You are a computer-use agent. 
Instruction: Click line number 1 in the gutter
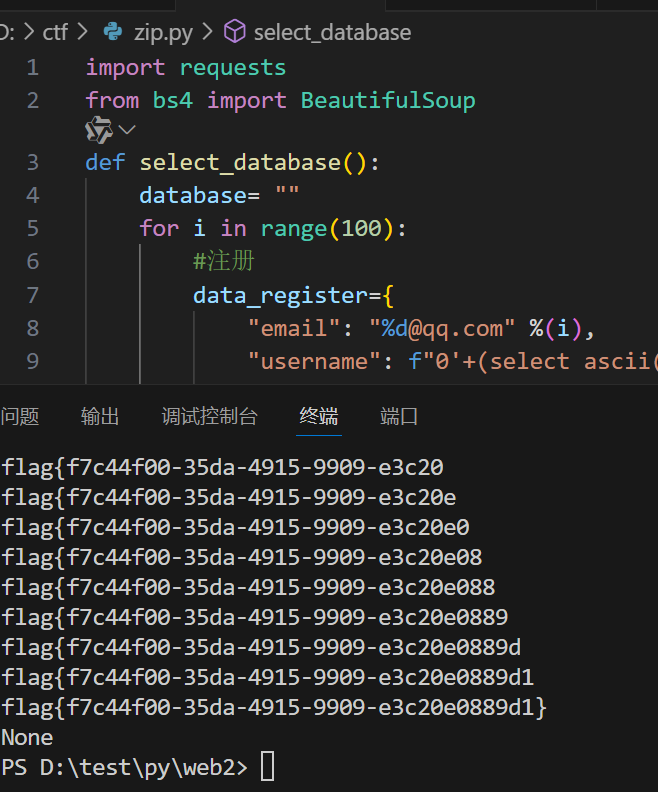click(33, 68)
